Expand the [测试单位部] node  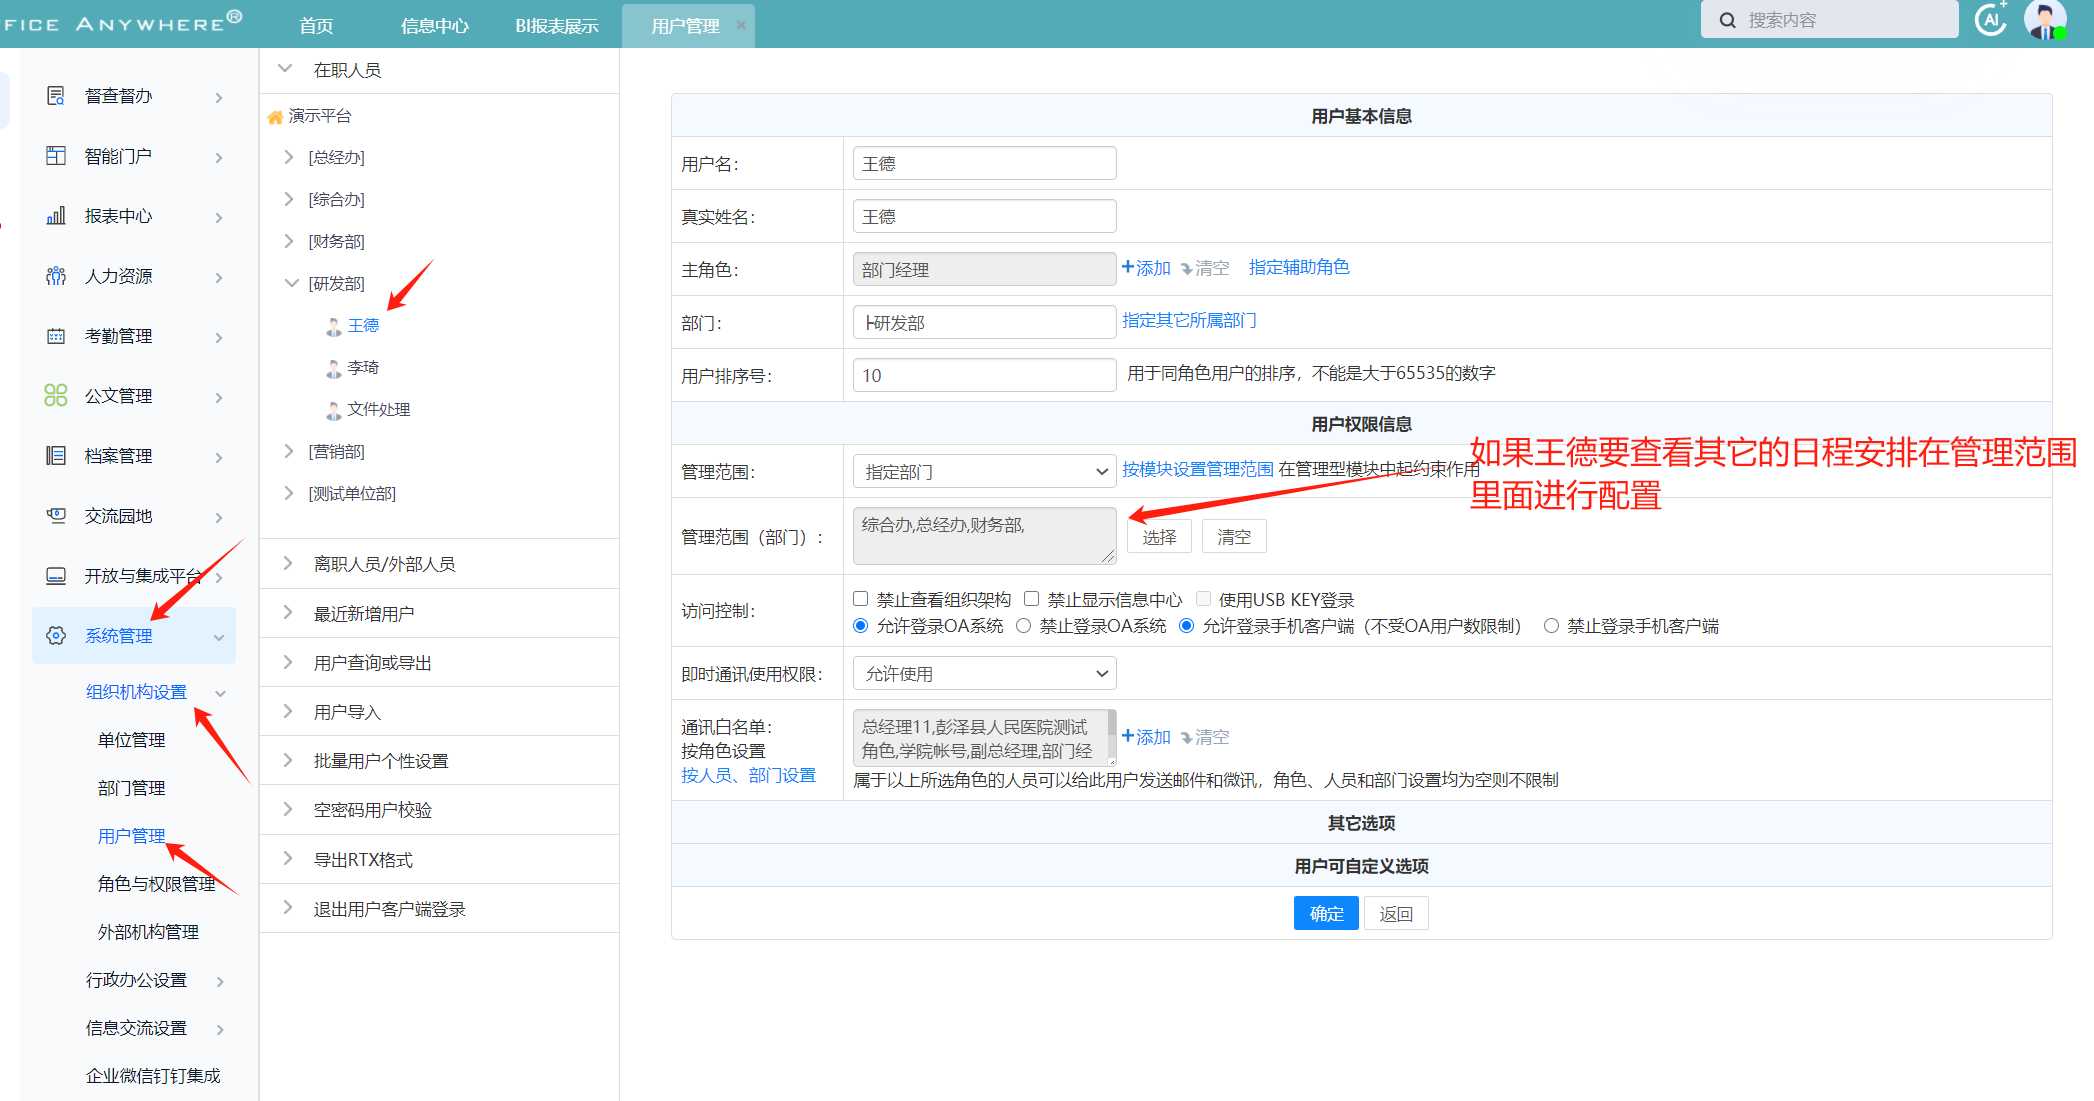(x=289, y=493)
